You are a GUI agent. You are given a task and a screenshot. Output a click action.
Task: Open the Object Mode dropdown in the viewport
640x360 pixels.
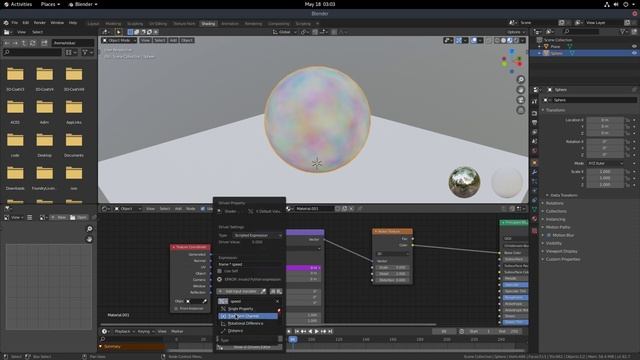point(119,40)
